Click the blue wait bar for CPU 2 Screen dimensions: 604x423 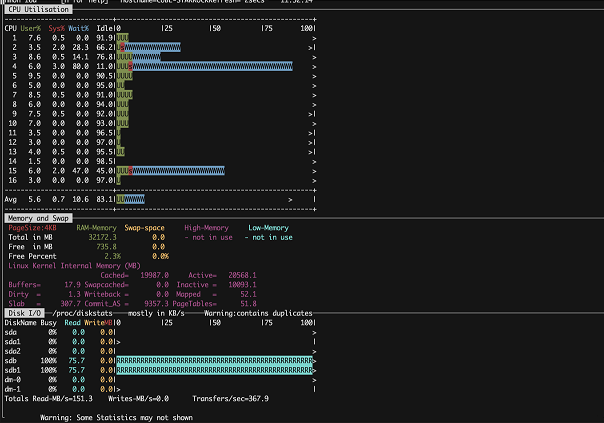pyautogui.click(x=153, y=47)
